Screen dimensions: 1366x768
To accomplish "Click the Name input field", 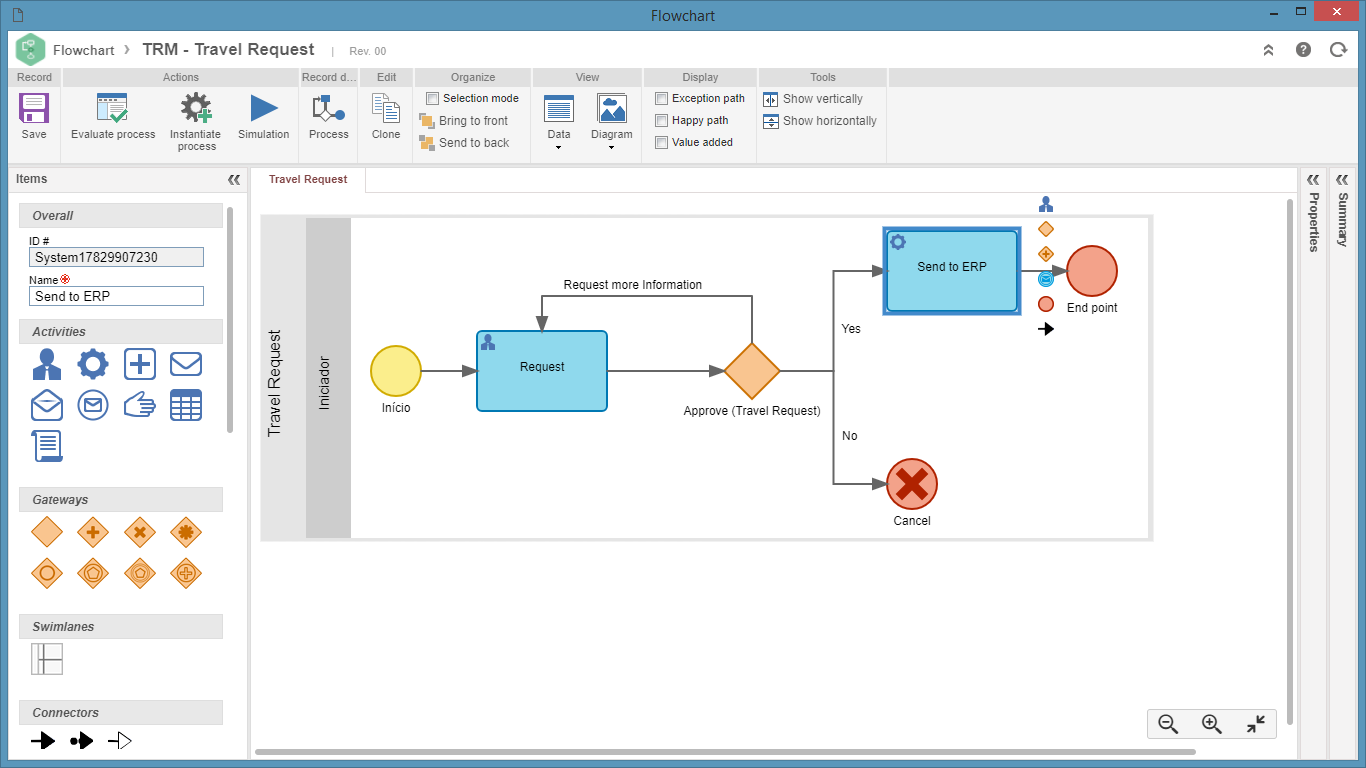I will click(116, 296).
